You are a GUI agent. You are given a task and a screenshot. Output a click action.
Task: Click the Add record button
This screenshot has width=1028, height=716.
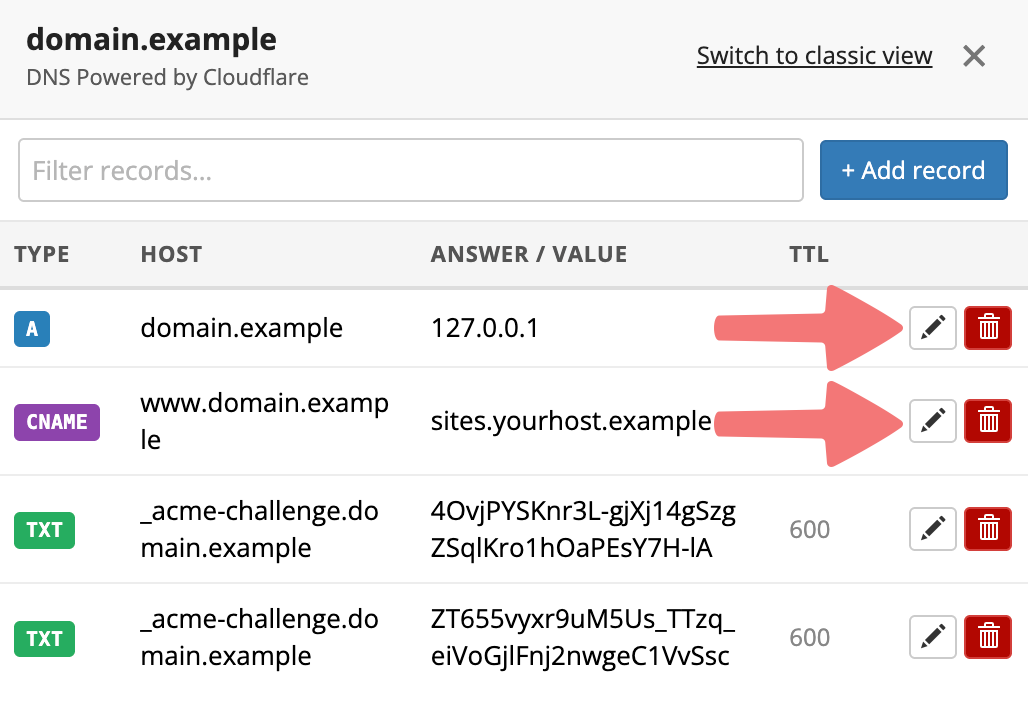pos(913,171)
